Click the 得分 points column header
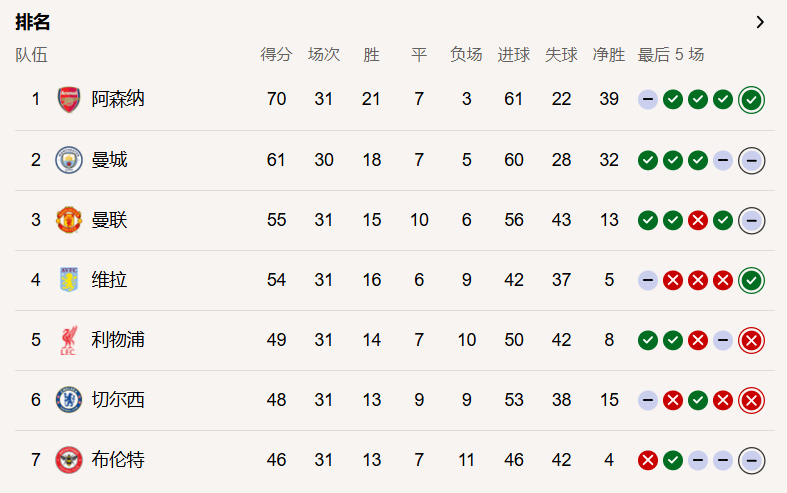Screen dimensions: 787x493 [x=276, y=55]
